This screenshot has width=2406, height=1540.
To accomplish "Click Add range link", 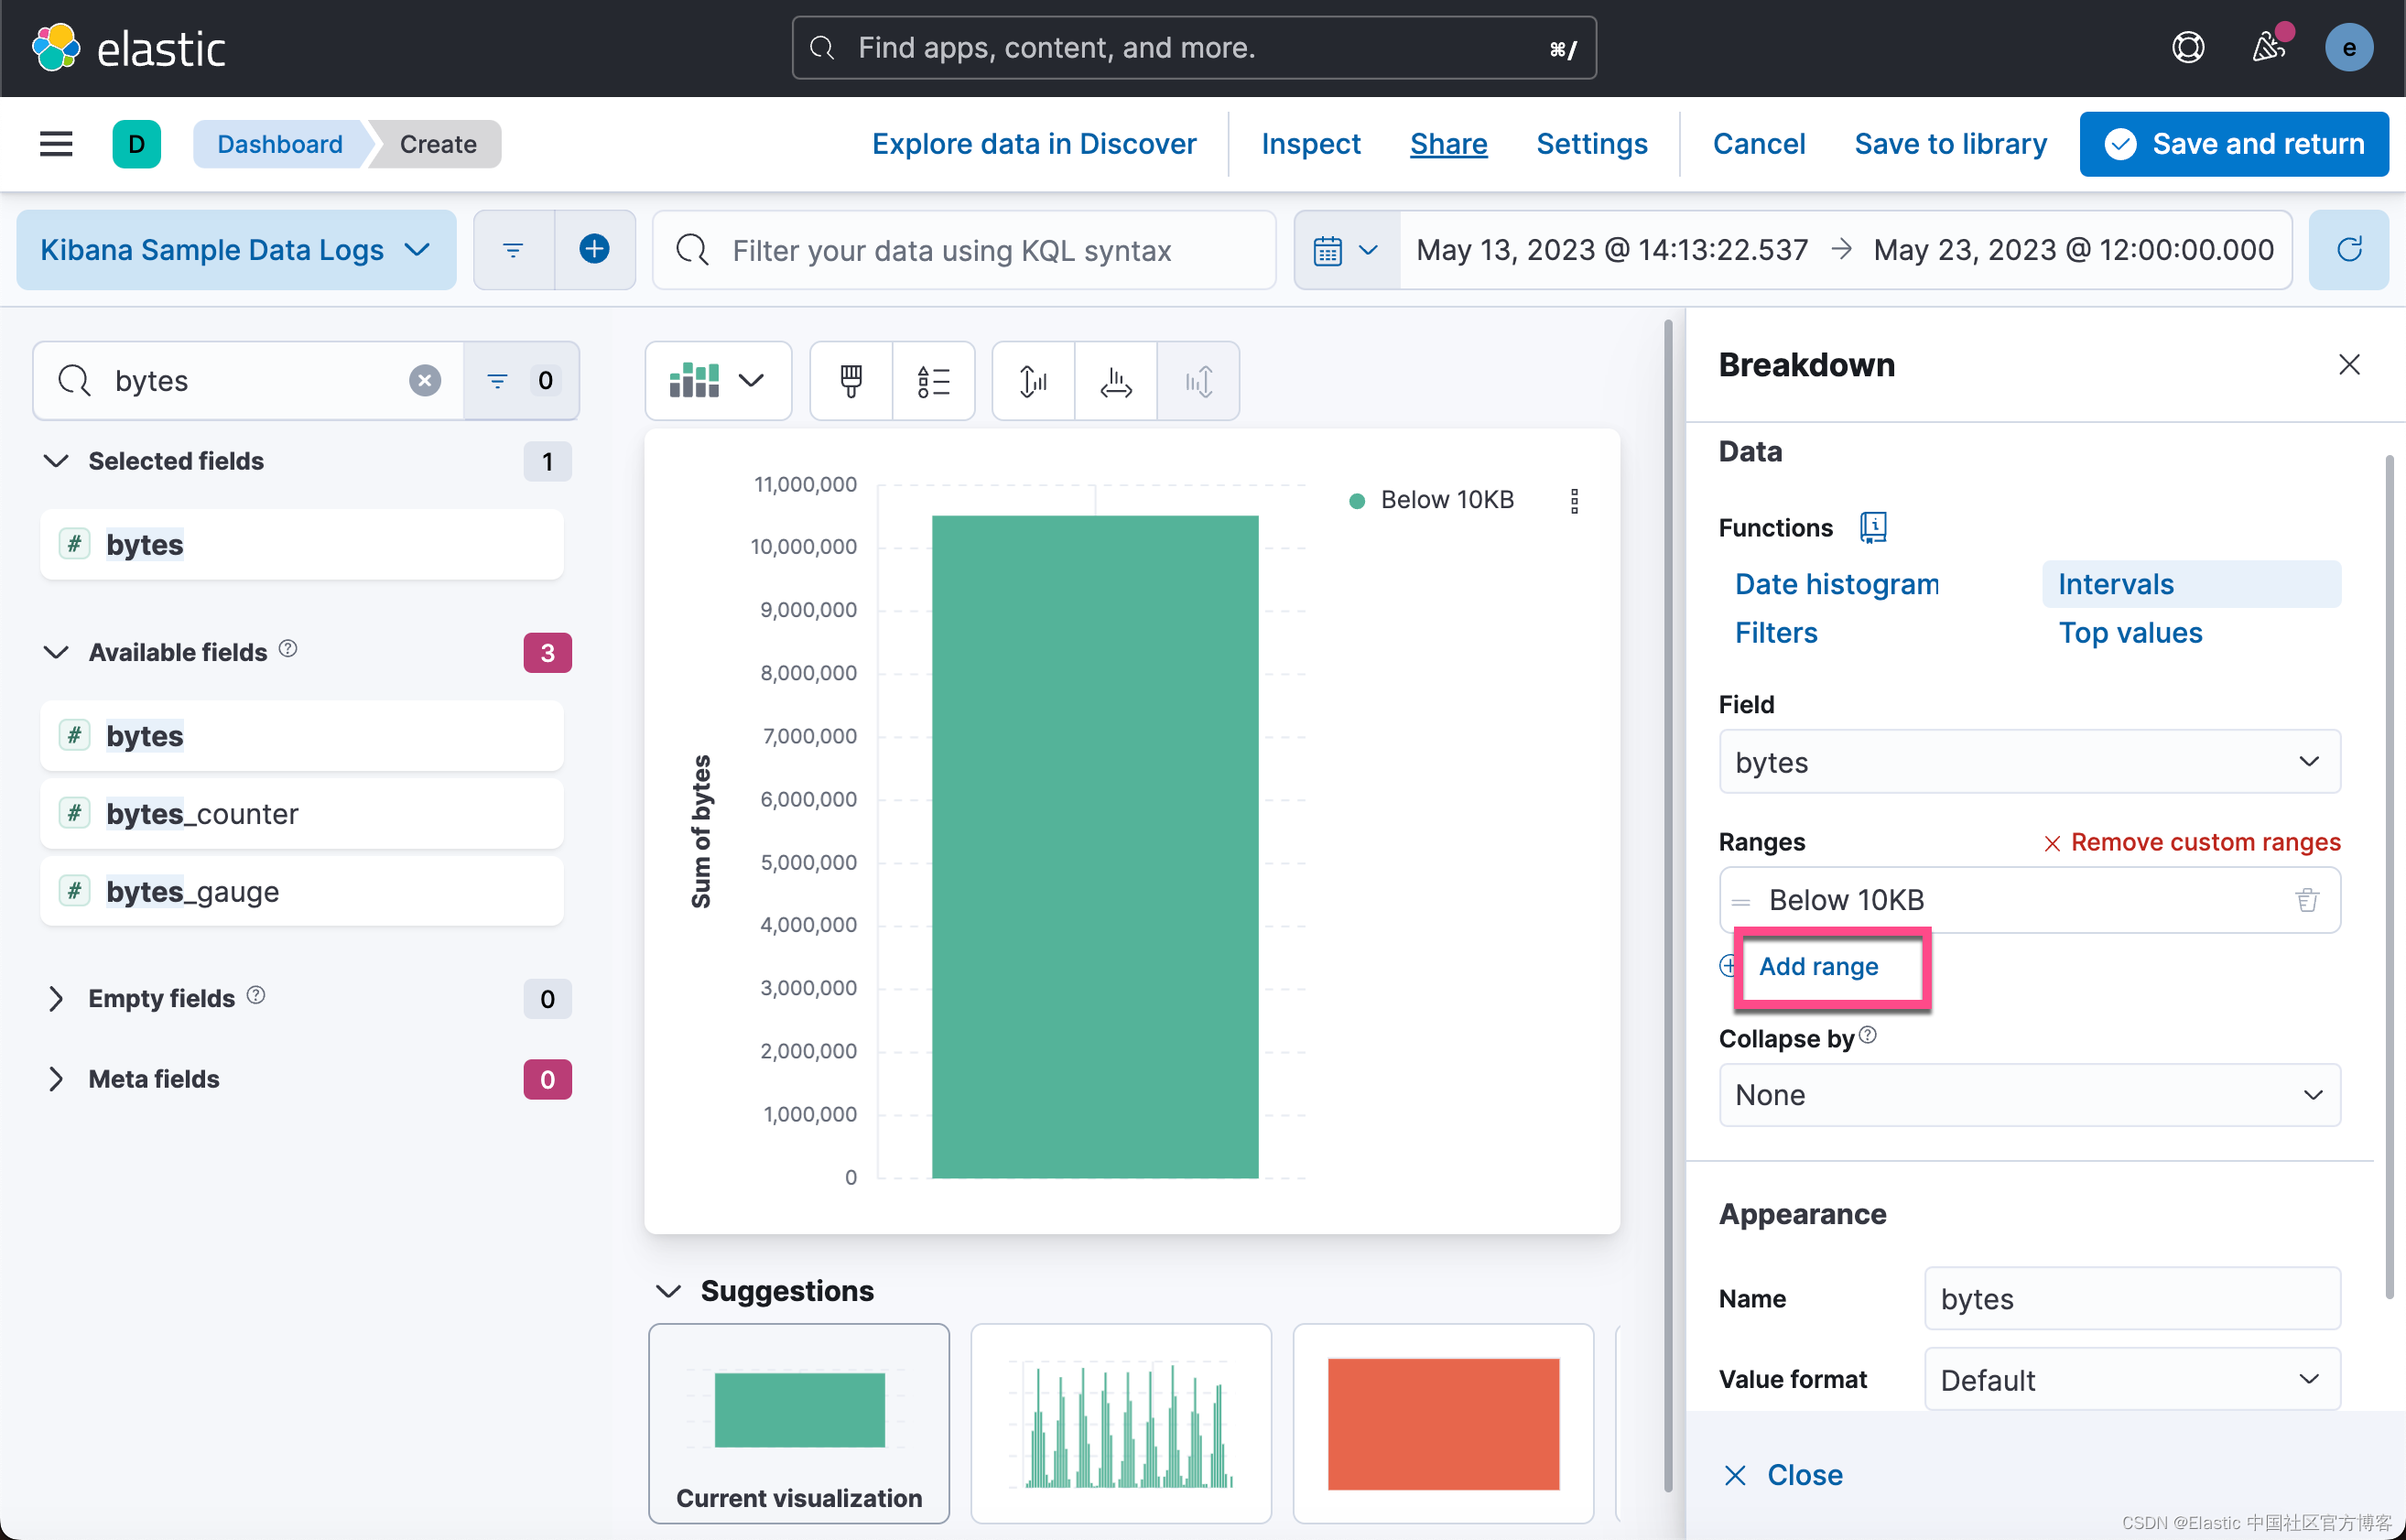I will click(x=1818, y=966).
